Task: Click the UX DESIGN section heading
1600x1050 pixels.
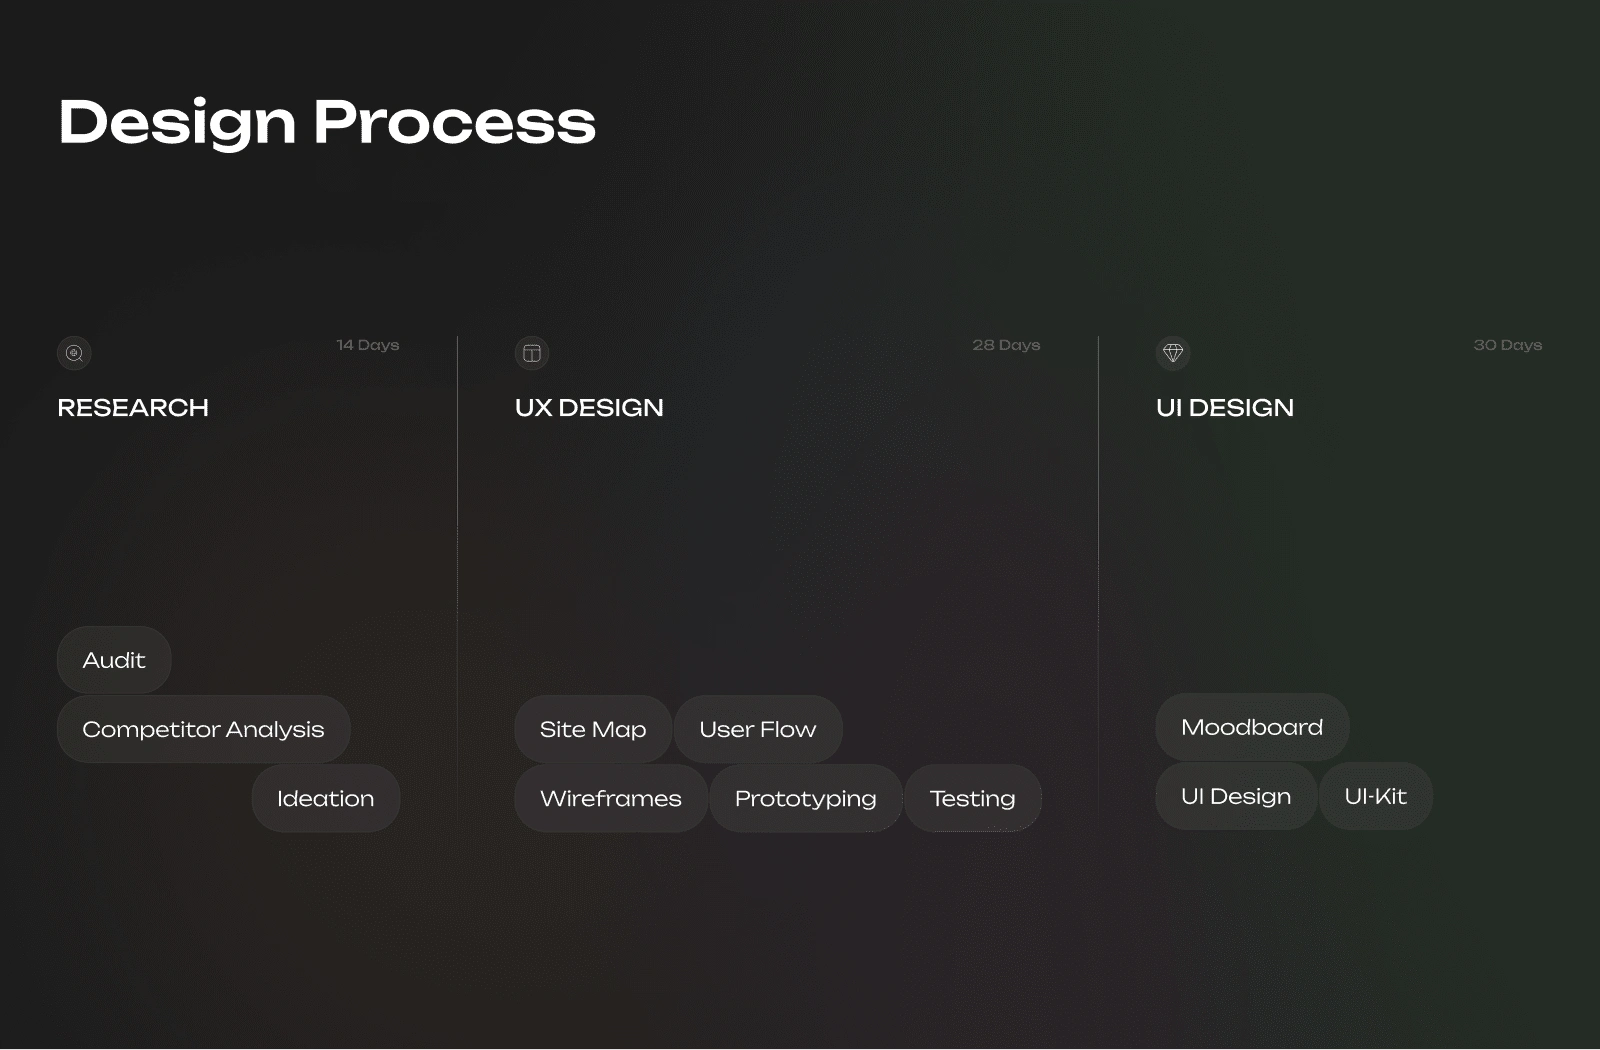Action: pos(589,408)
